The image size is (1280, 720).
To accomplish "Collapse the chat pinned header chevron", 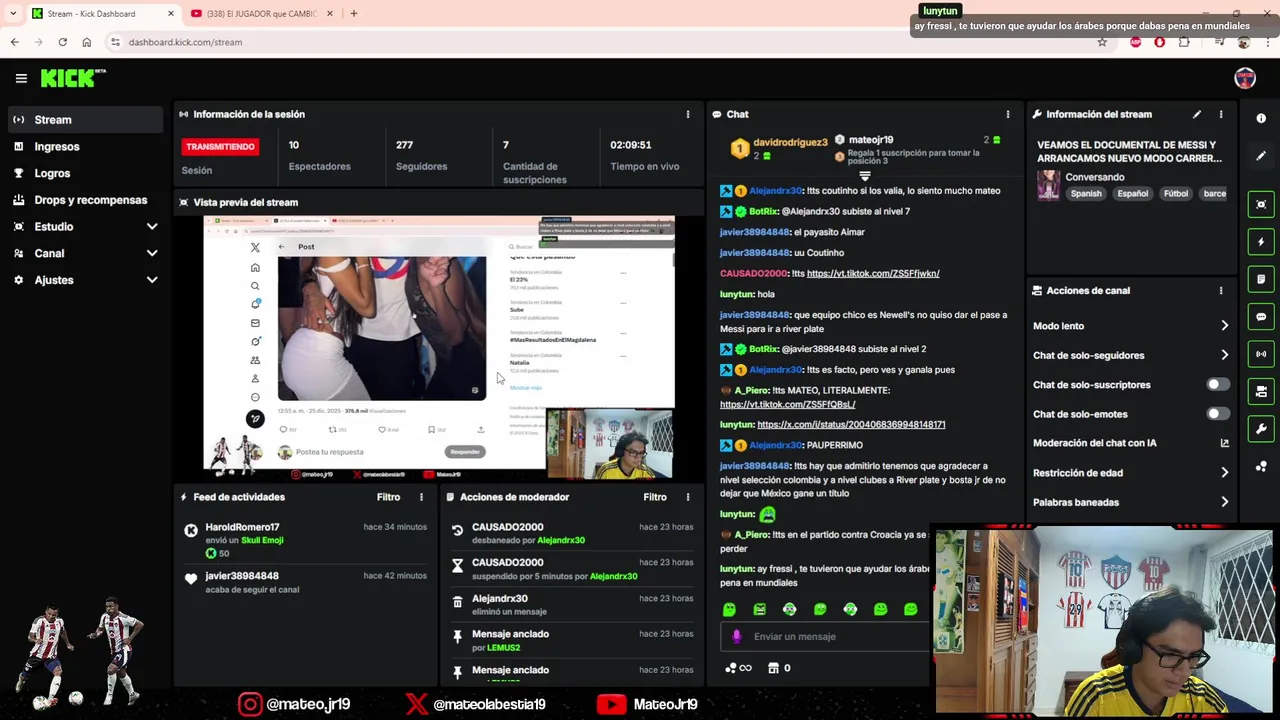I will click(x=865, y=176).
